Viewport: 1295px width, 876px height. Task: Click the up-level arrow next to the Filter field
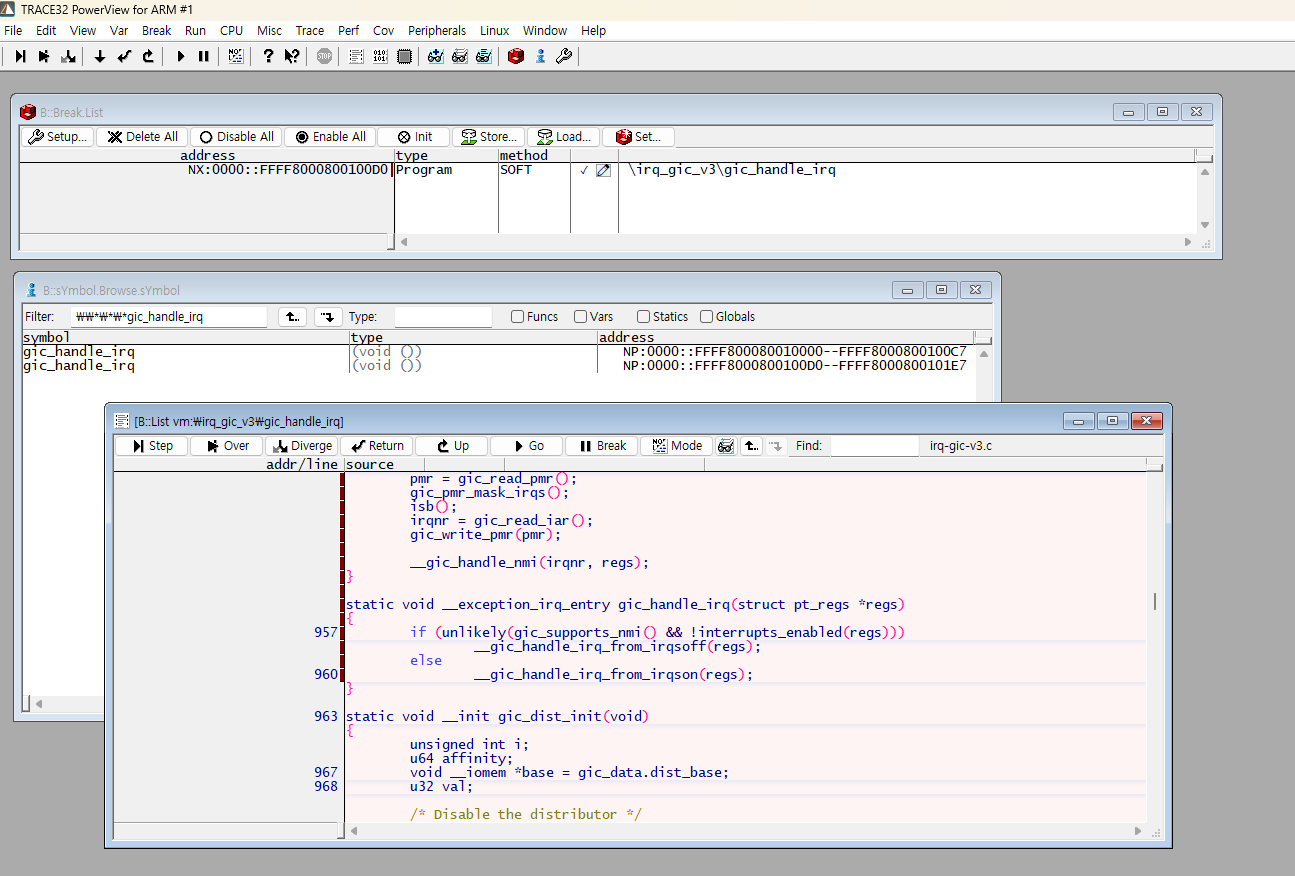click(291, 316)
